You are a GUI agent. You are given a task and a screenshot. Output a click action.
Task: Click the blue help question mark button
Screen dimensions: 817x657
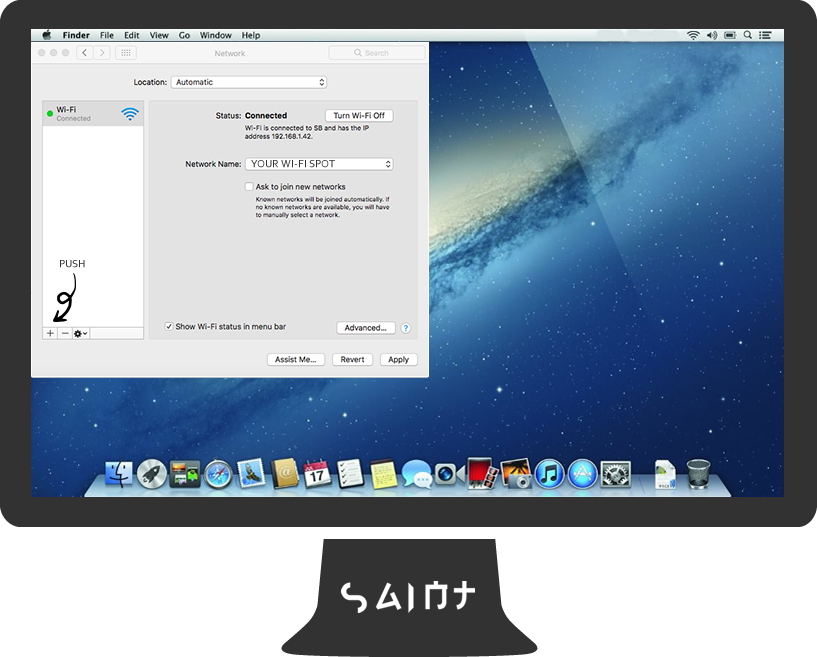[x=406, y=328]
